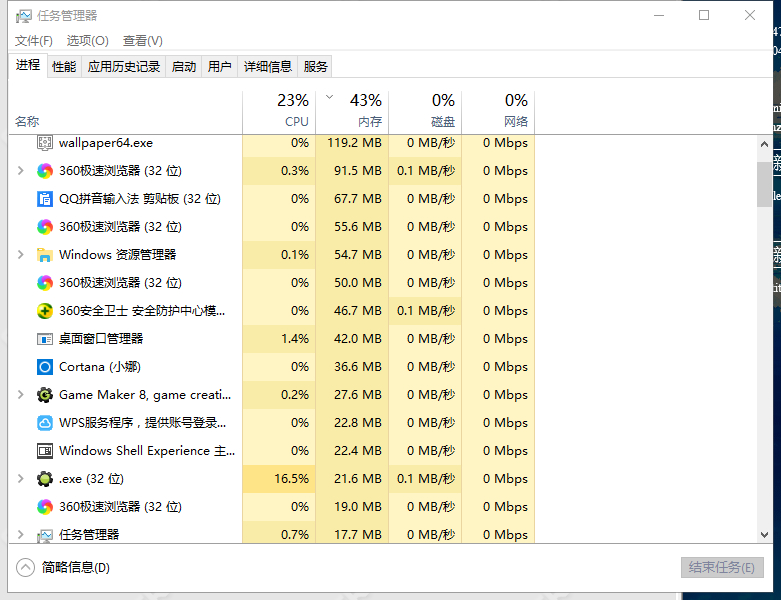Switch to the 启动 tab
Screen dimensions: 781x600
click(184, 66)
